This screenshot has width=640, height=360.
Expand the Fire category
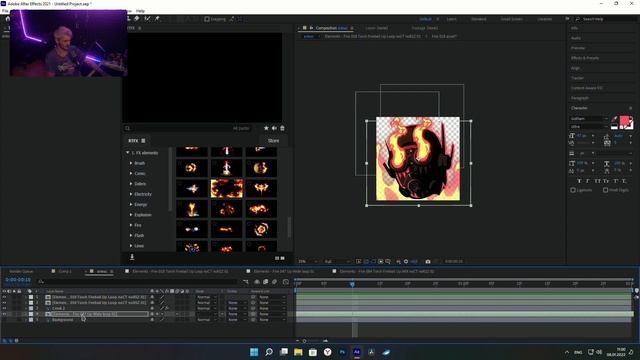point(131,225)
